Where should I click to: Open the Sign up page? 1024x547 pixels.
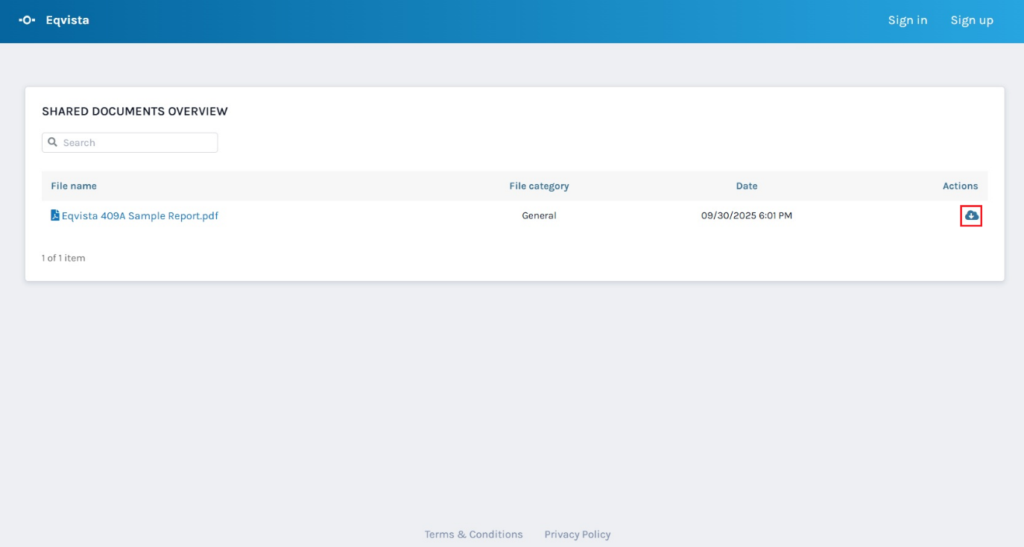971,20
